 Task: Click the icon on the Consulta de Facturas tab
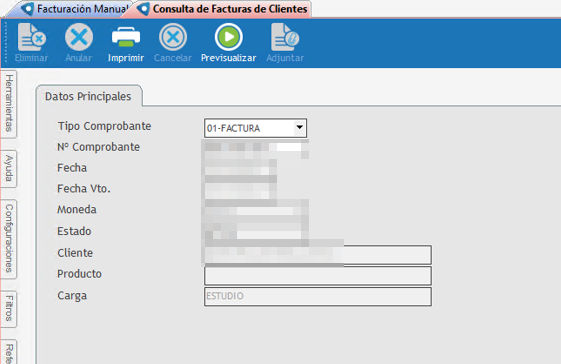(x=143, y=9)
